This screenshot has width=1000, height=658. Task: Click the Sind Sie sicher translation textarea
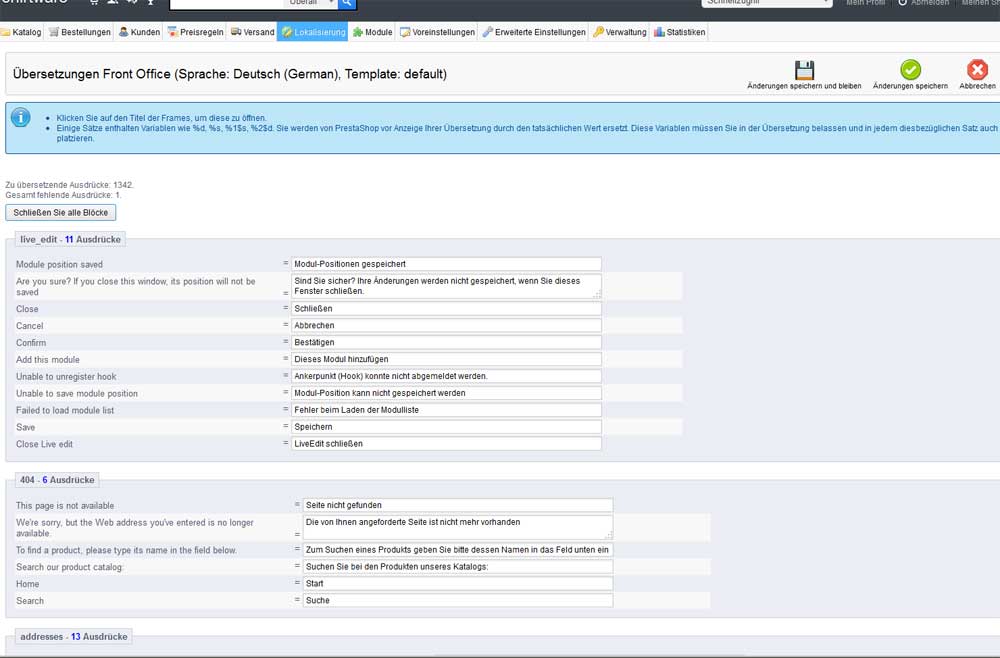click(x=446, y=286)
